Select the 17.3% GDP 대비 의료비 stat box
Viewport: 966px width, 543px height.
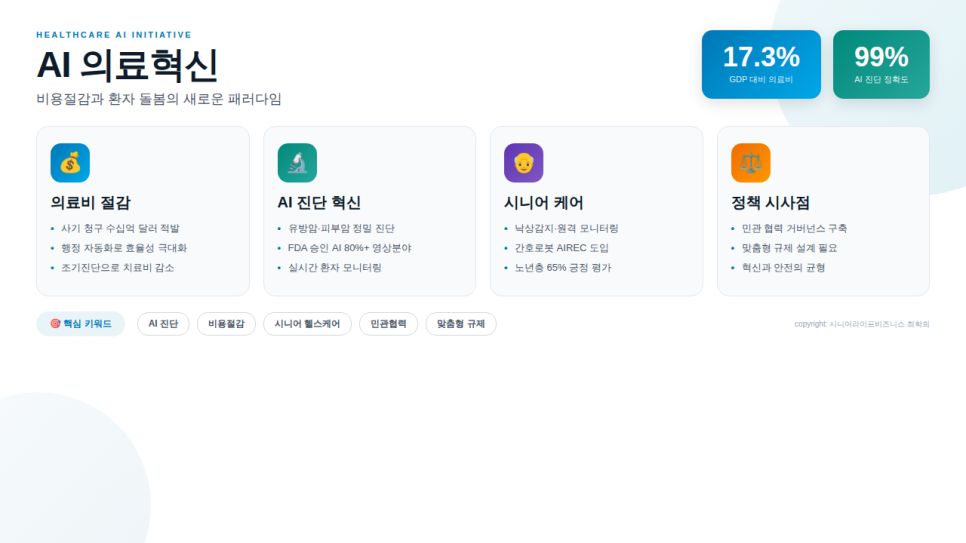(761, 65)
